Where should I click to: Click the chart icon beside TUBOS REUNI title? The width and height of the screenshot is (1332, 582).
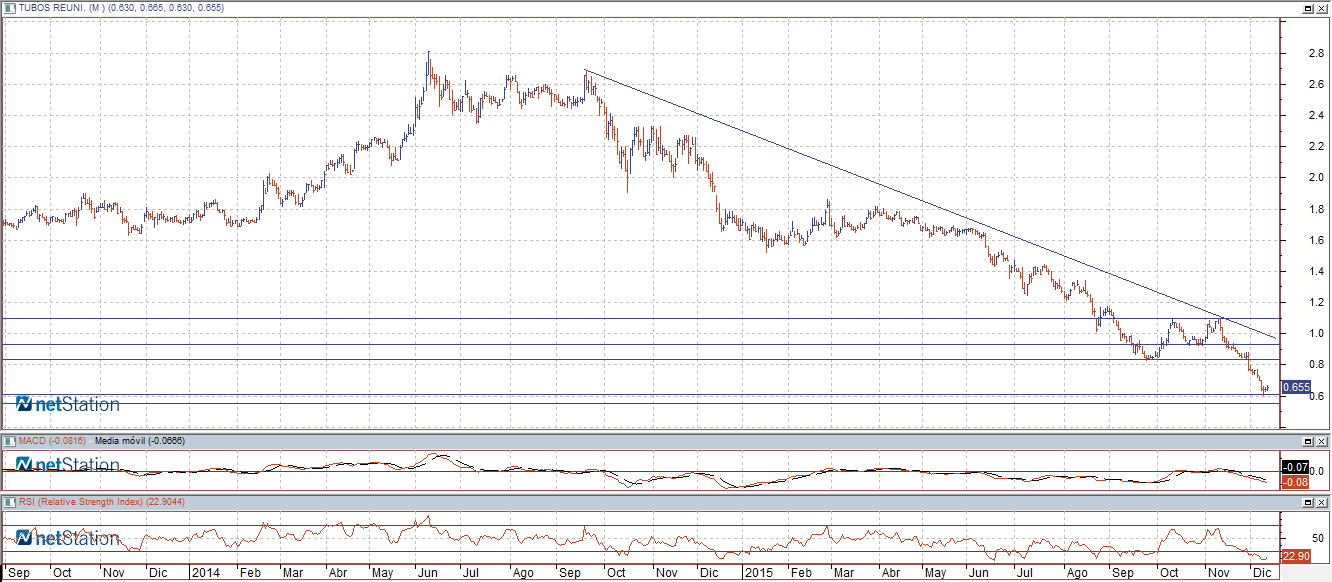click(8, 8)
